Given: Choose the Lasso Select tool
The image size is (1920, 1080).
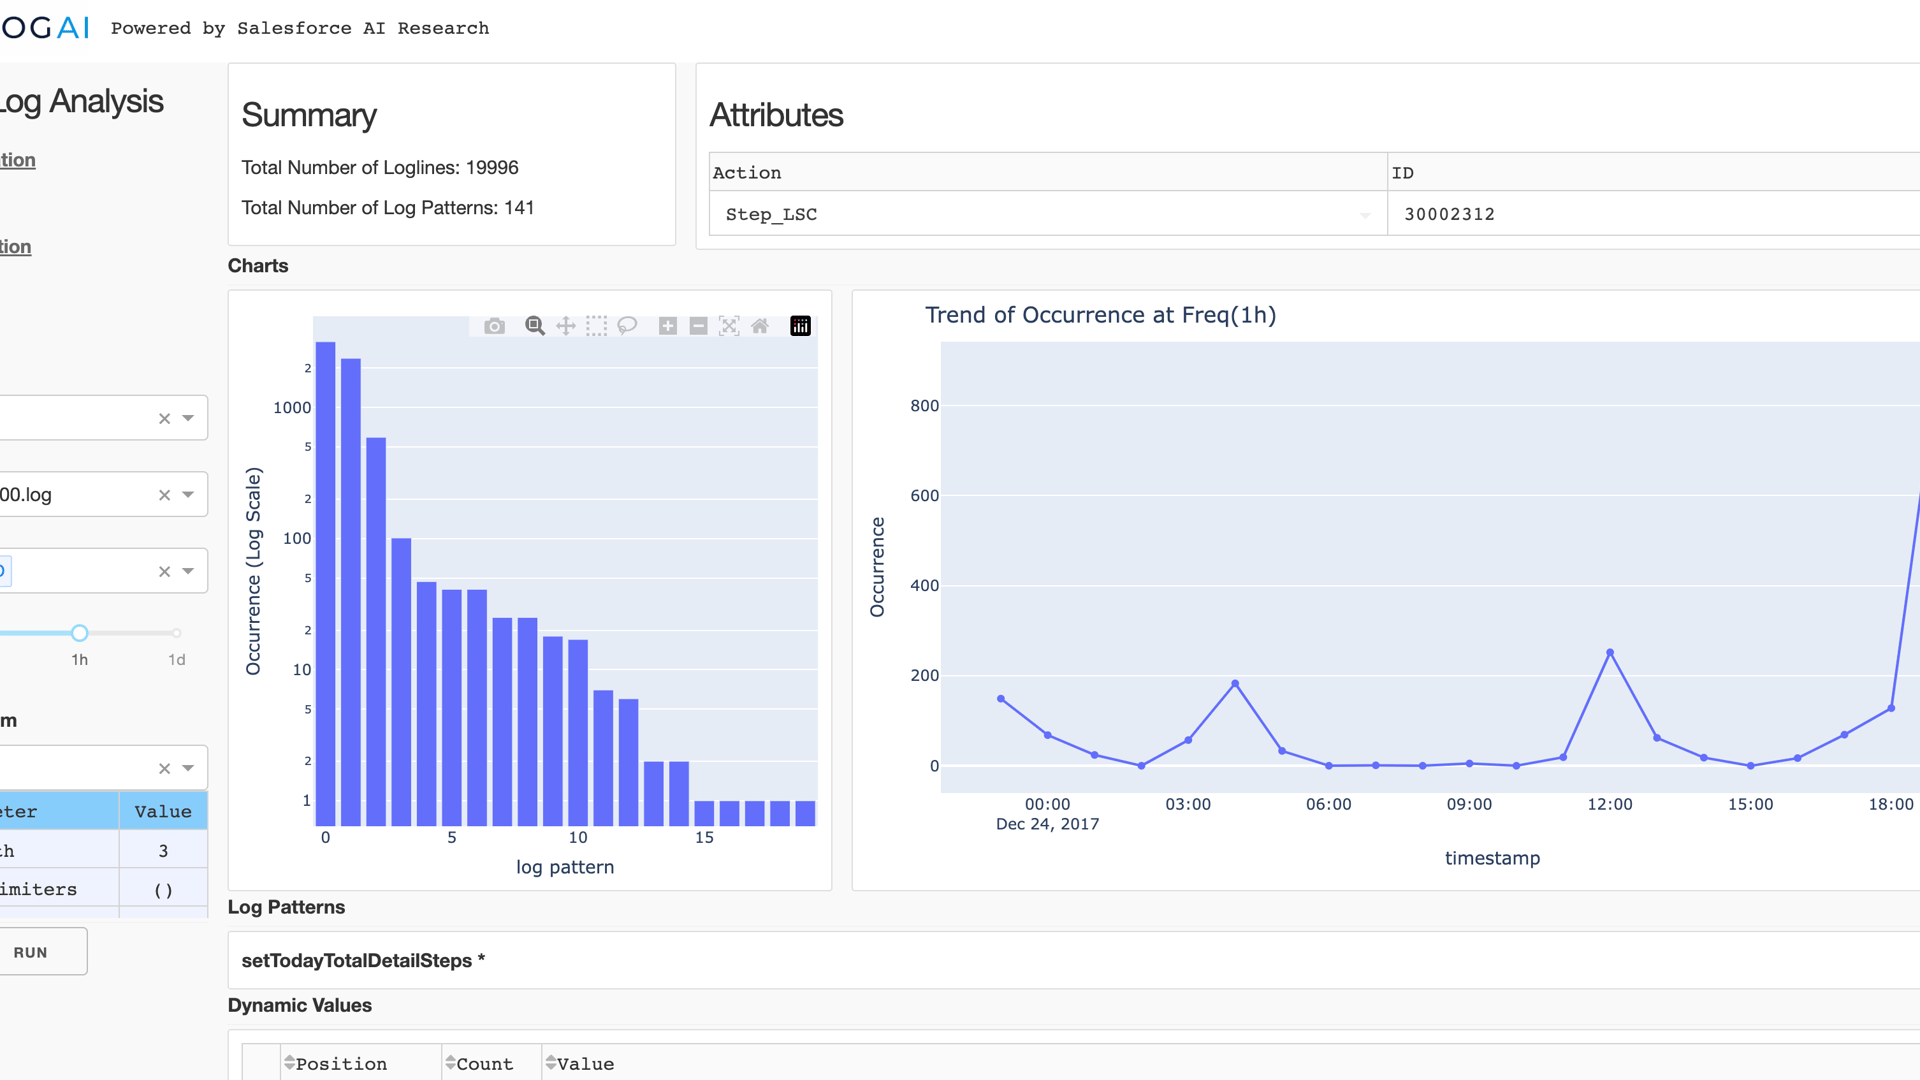Looking at the screenshot, I should coord(627,326).
